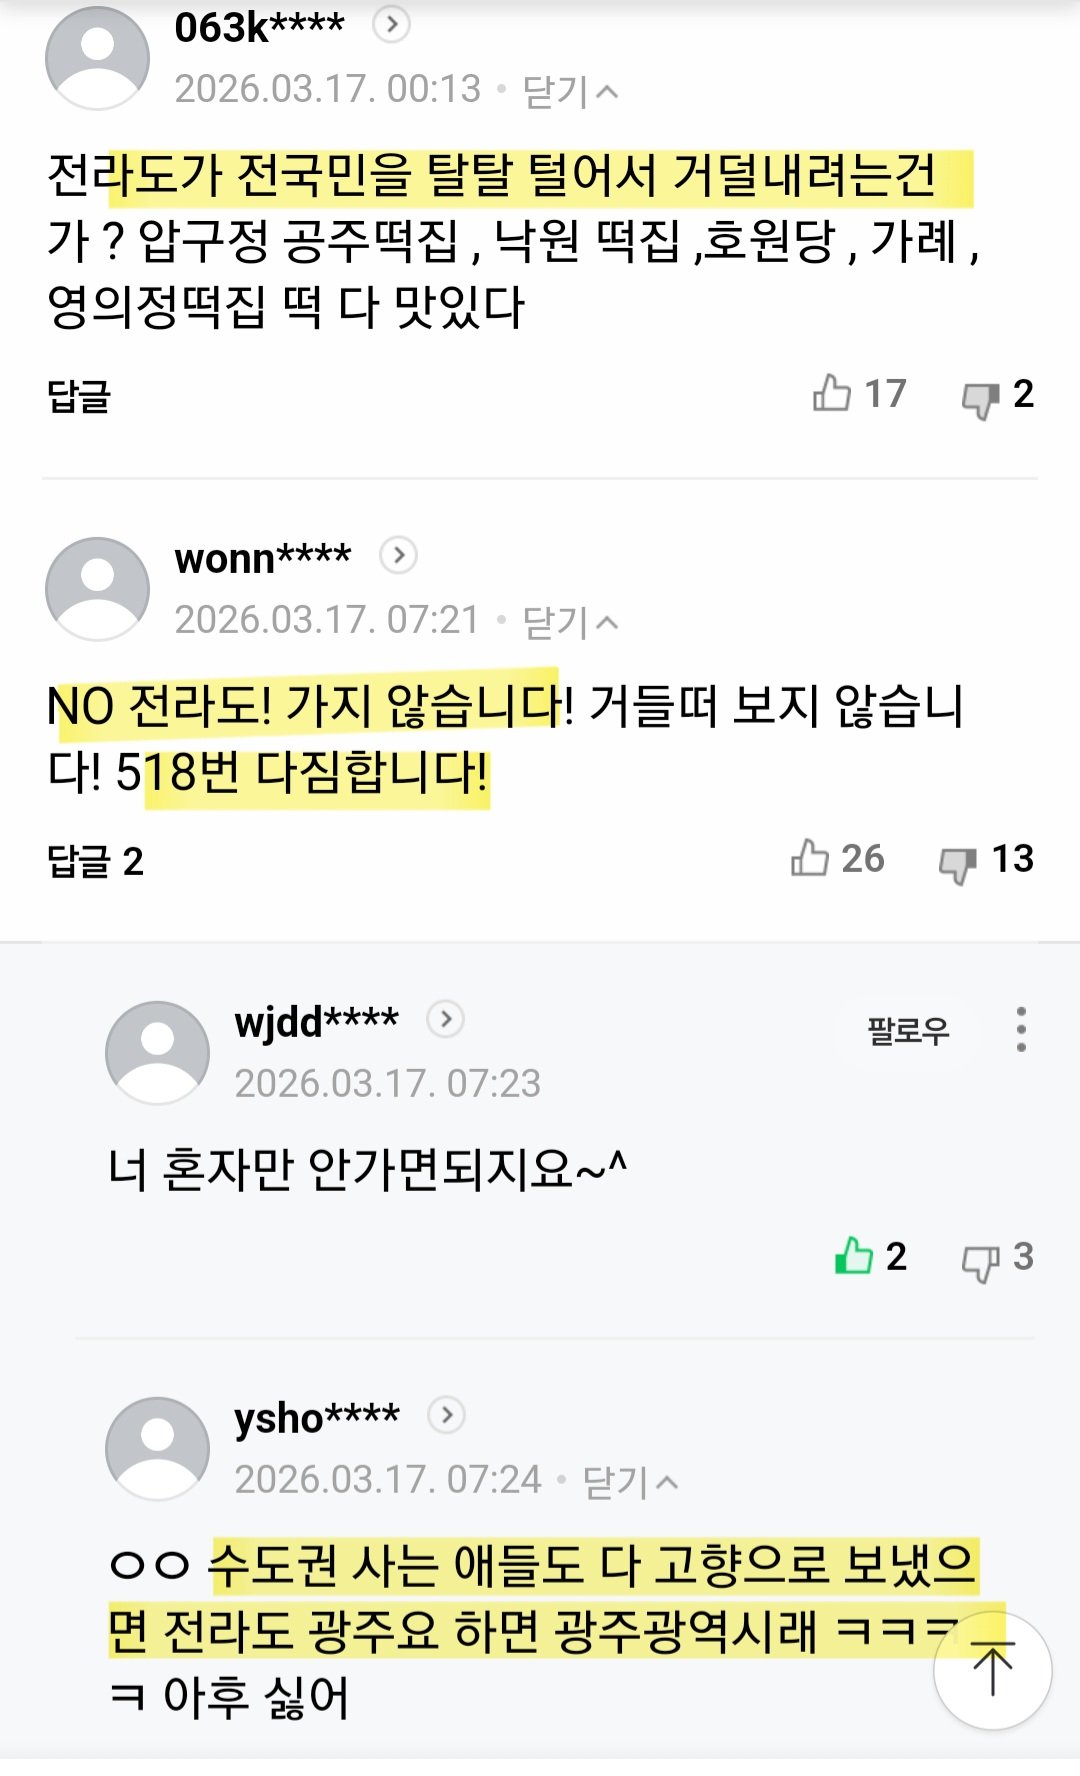Open profile arrow next to 063k****
1080x1776 pixels.
point(392,24)
